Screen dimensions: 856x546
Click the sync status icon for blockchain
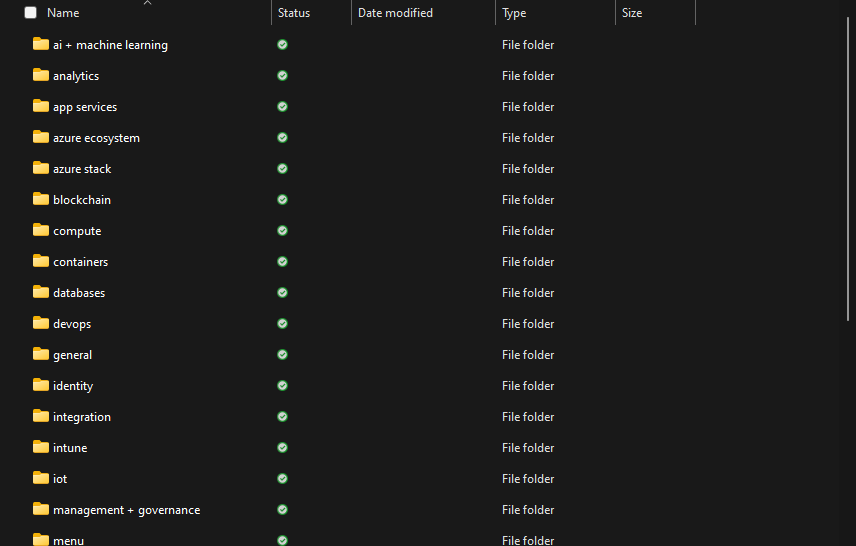pyautogui.click(x=282, y=199)
